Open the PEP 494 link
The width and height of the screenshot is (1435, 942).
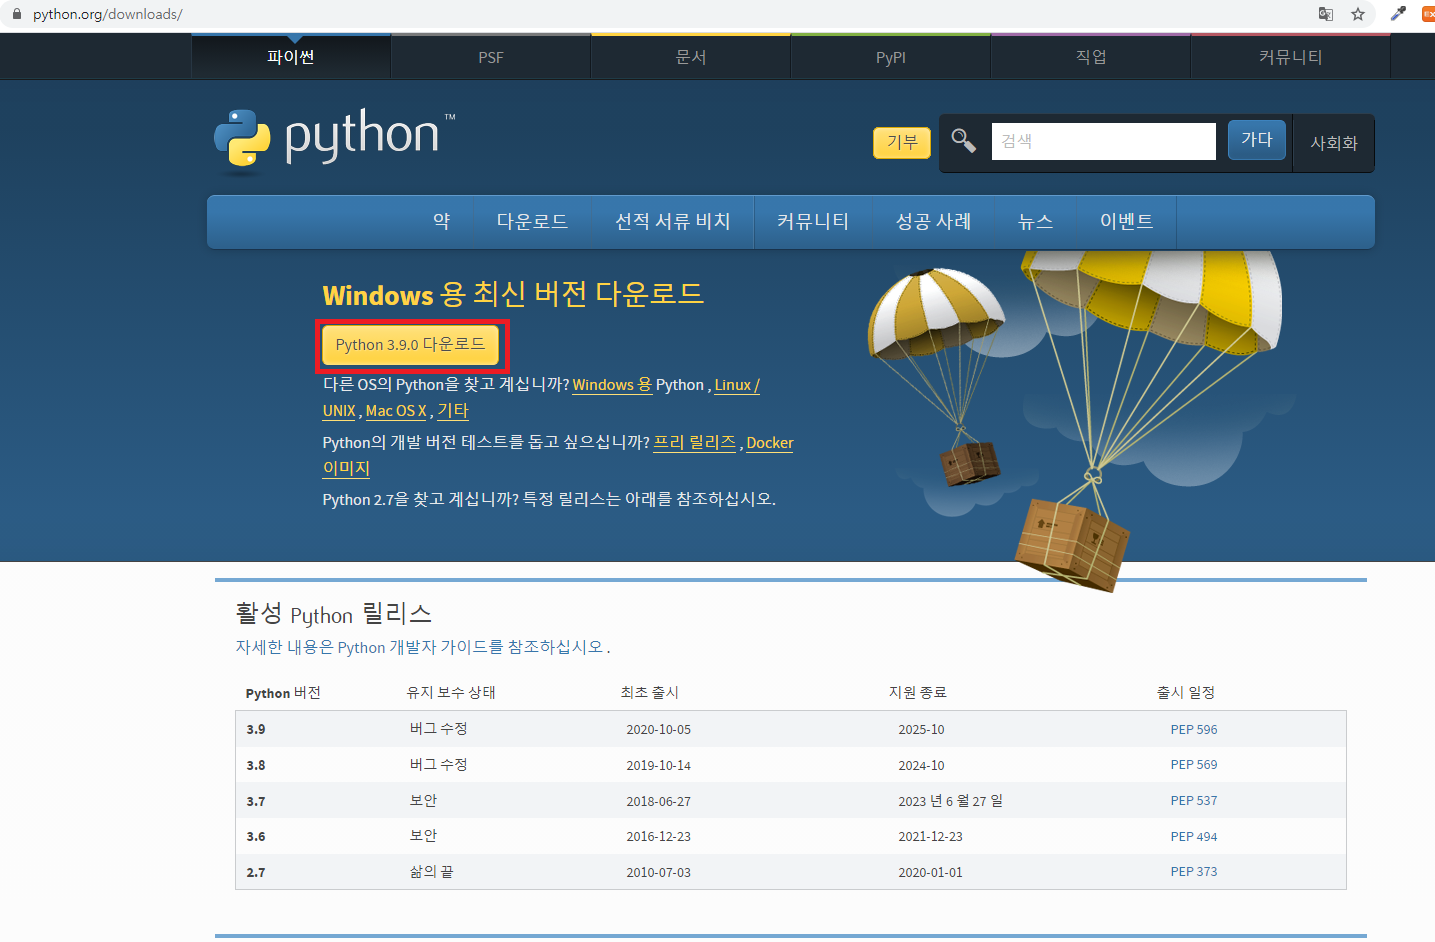(1194, 836)
